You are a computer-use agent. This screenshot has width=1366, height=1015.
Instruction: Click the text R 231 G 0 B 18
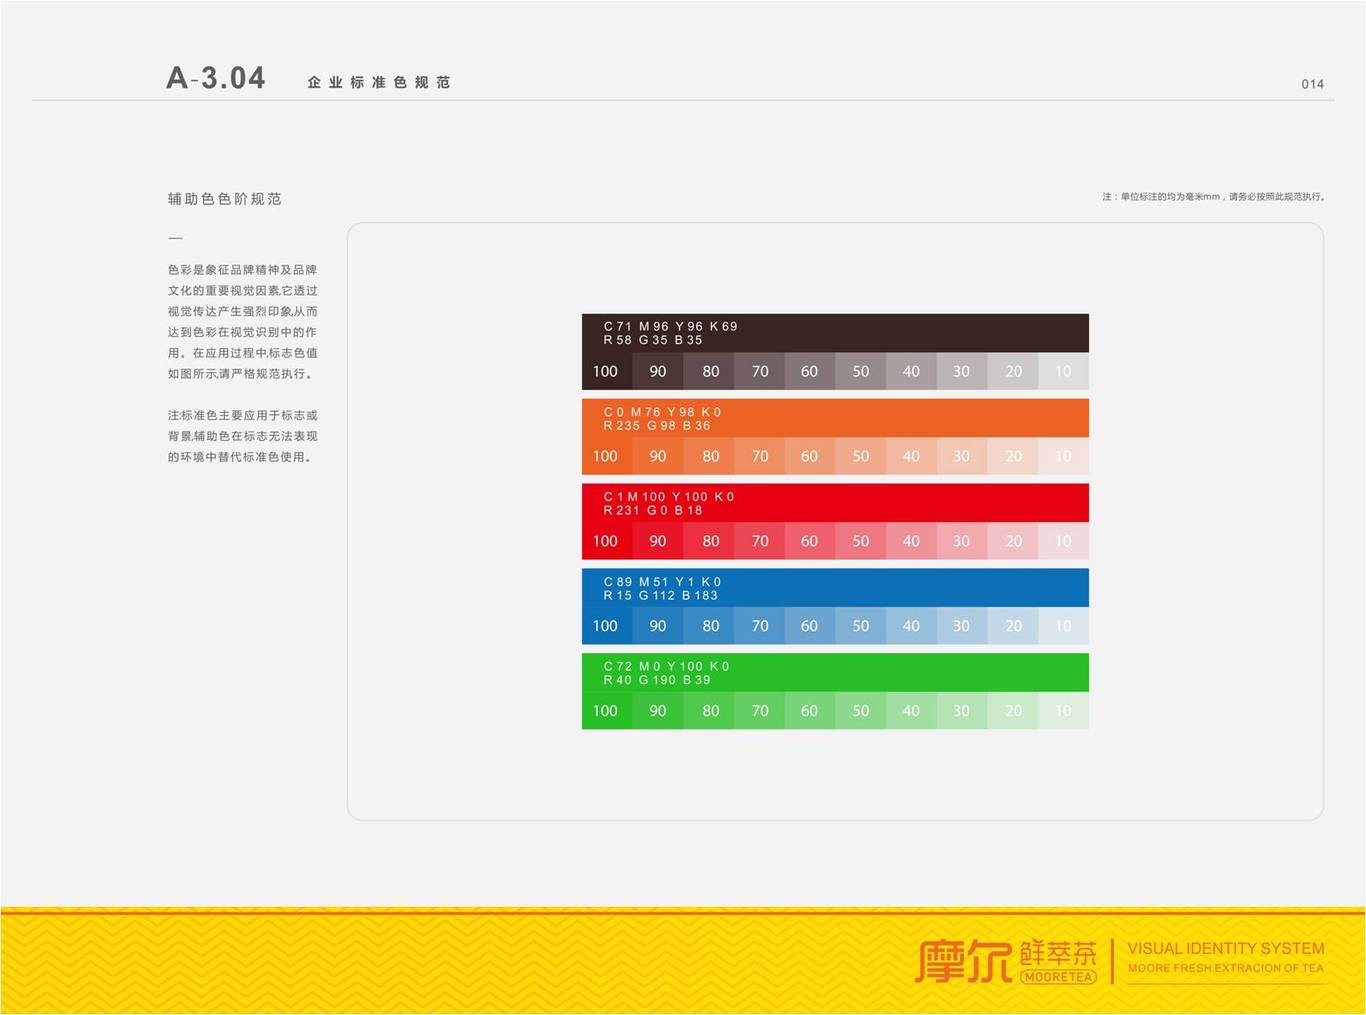click(x=653, y=510)
